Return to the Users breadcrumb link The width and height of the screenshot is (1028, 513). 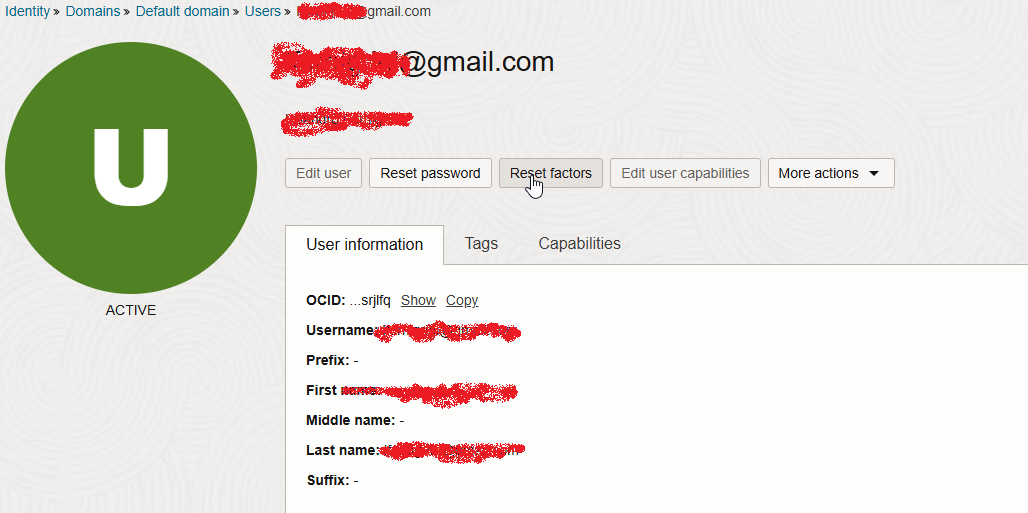262,12
